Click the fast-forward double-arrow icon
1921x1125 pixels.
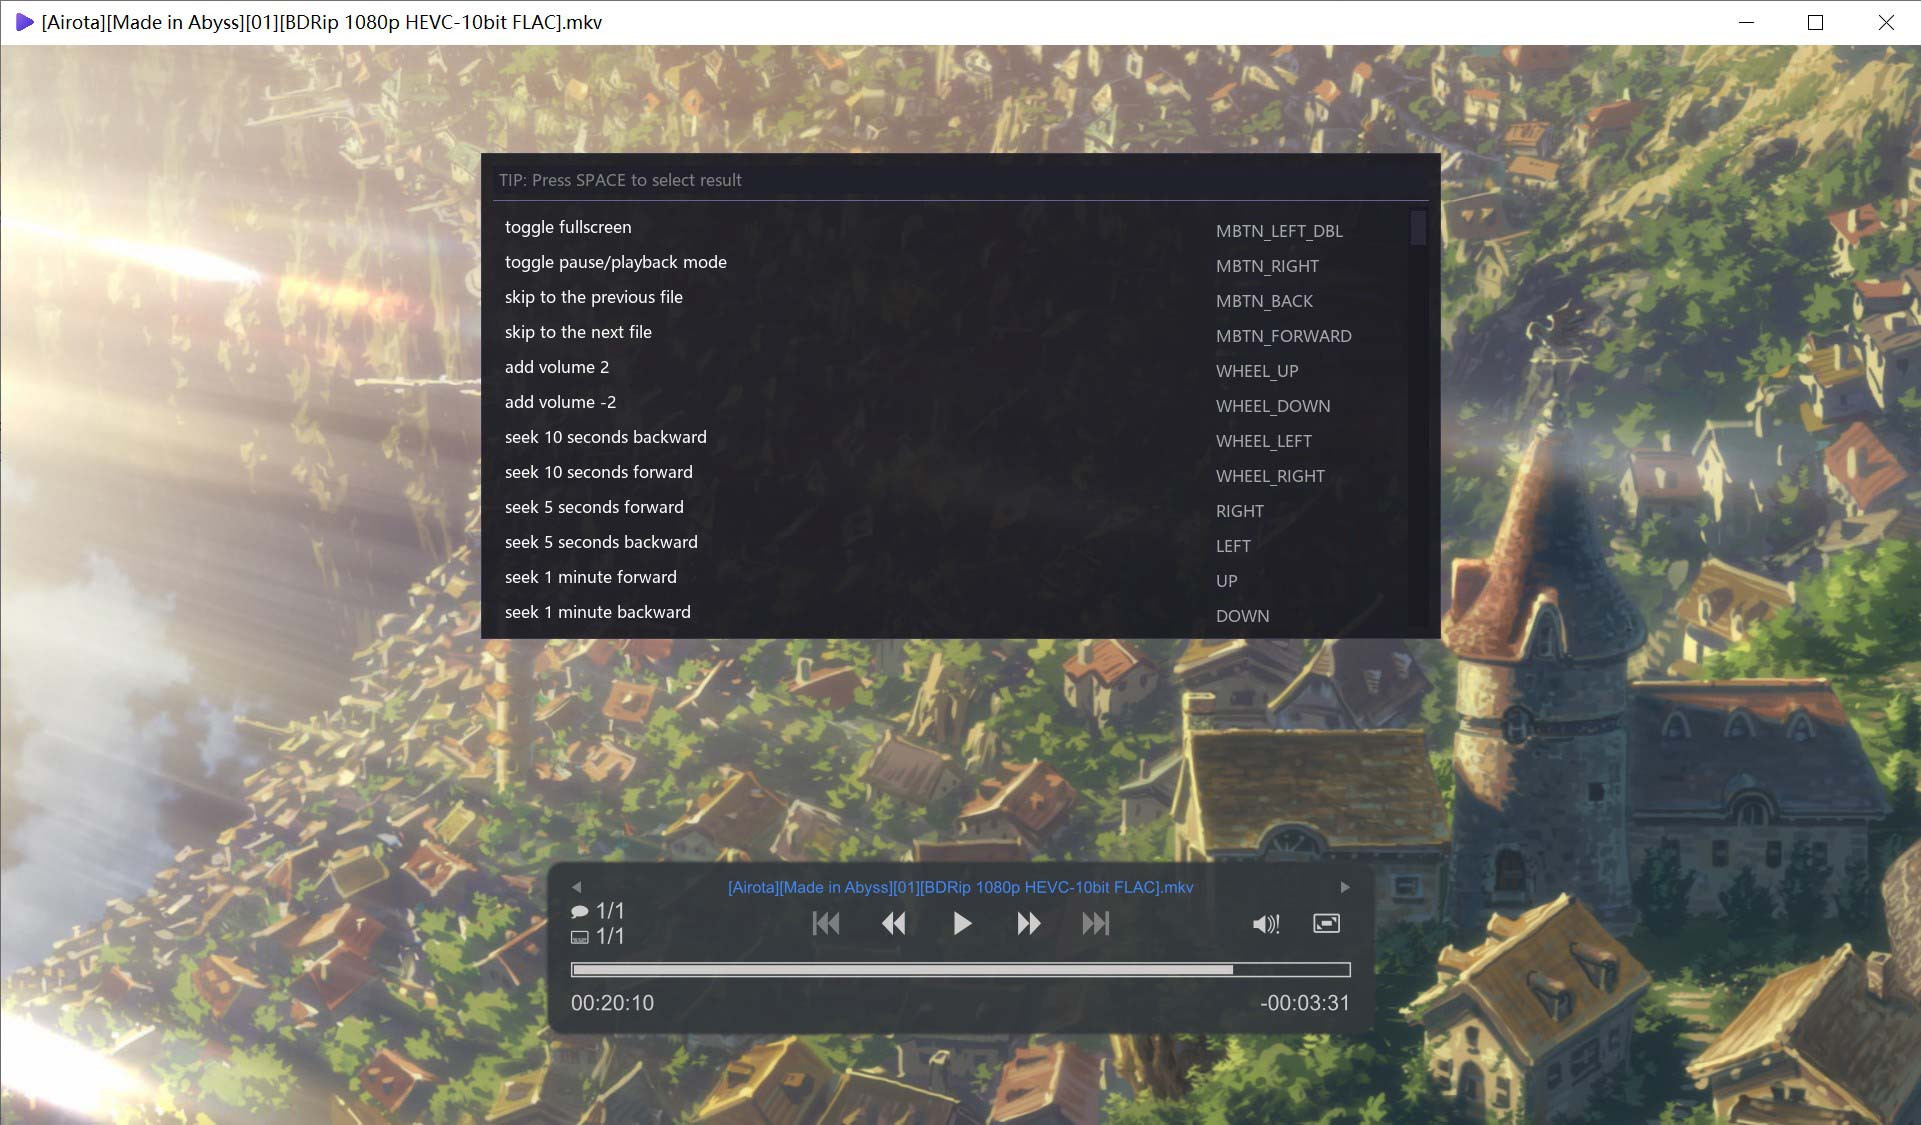pos(1028,924)
